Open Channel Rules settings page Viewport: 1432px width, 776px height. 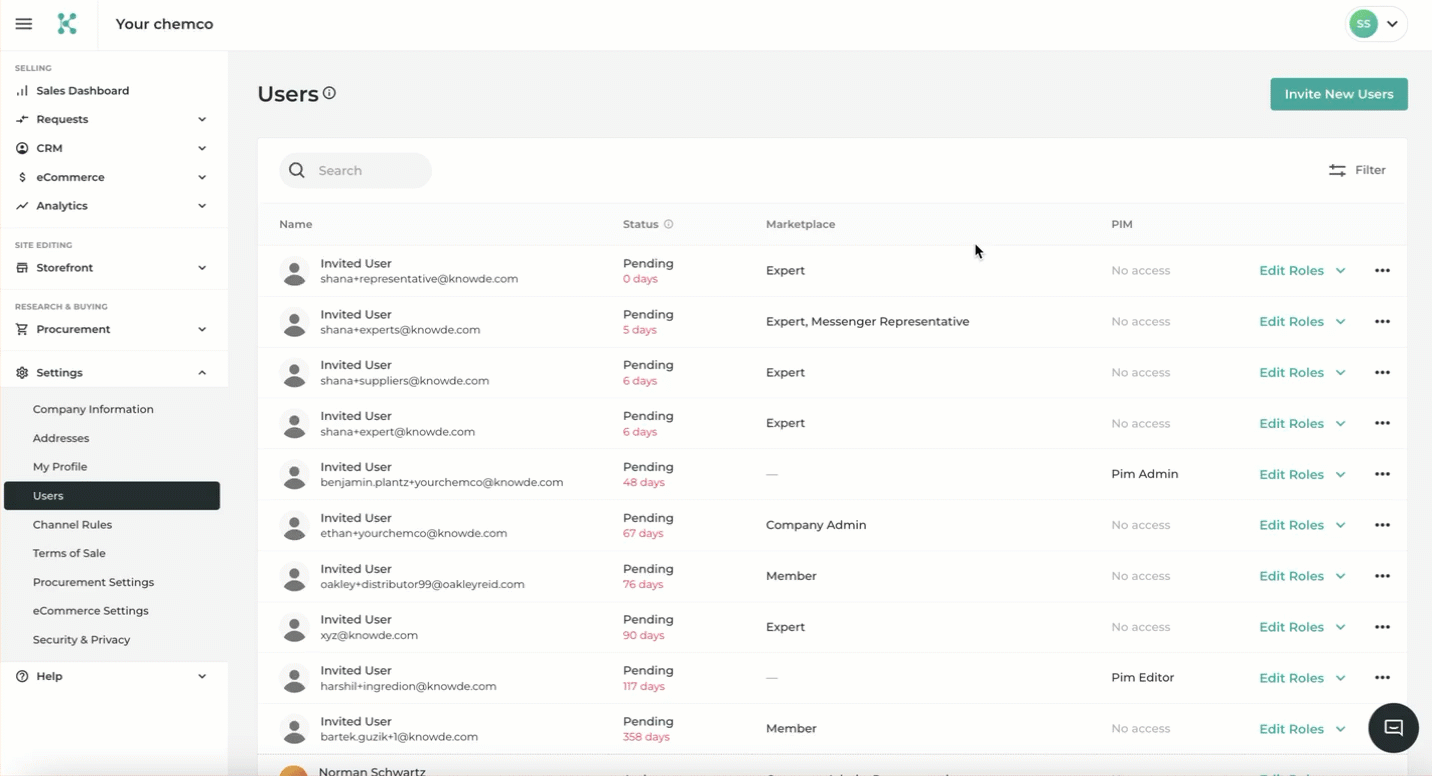(72, 524)
